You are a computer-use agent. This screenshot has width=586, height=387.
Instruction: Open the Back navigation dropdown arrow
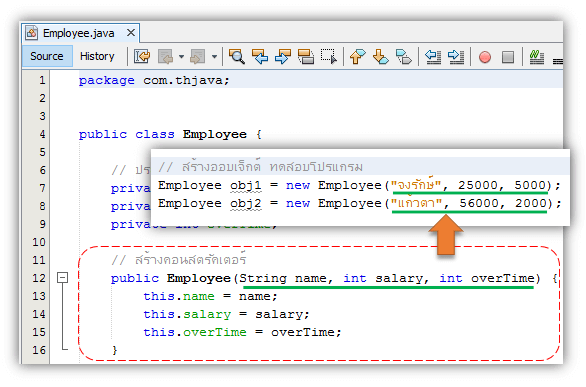181,57
